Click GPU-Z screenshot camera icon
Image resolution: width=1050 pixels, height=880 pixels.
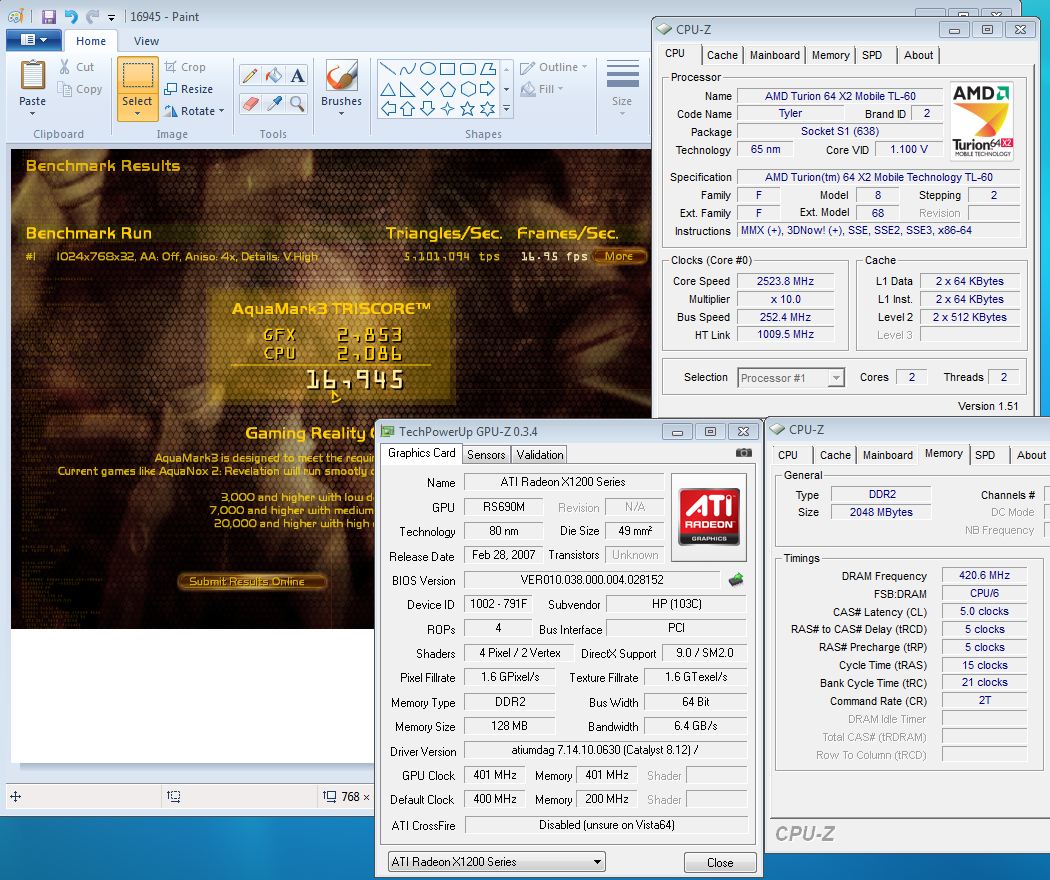tap(744, 453)
